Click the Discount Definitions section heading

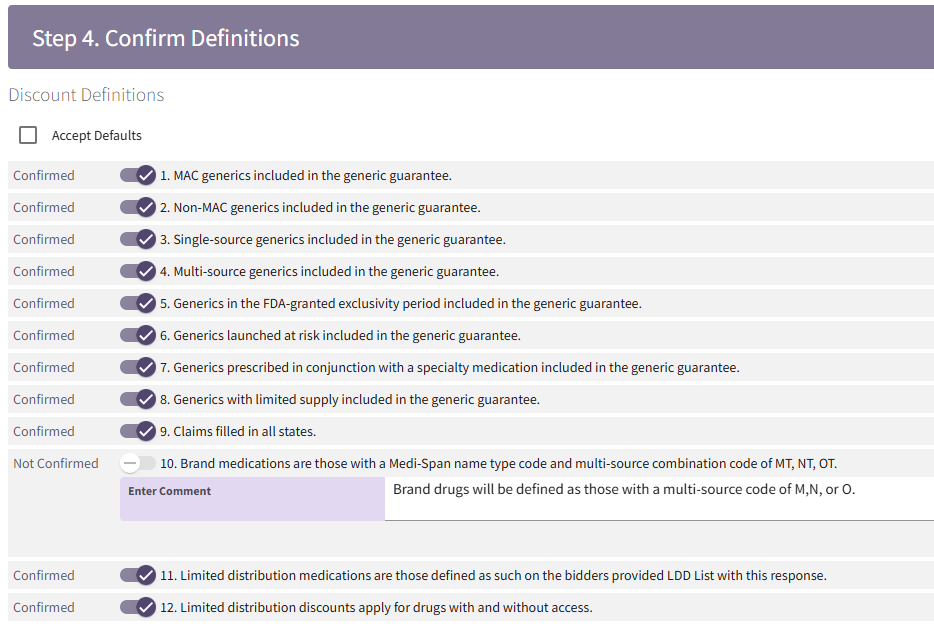tap(86, 95)
